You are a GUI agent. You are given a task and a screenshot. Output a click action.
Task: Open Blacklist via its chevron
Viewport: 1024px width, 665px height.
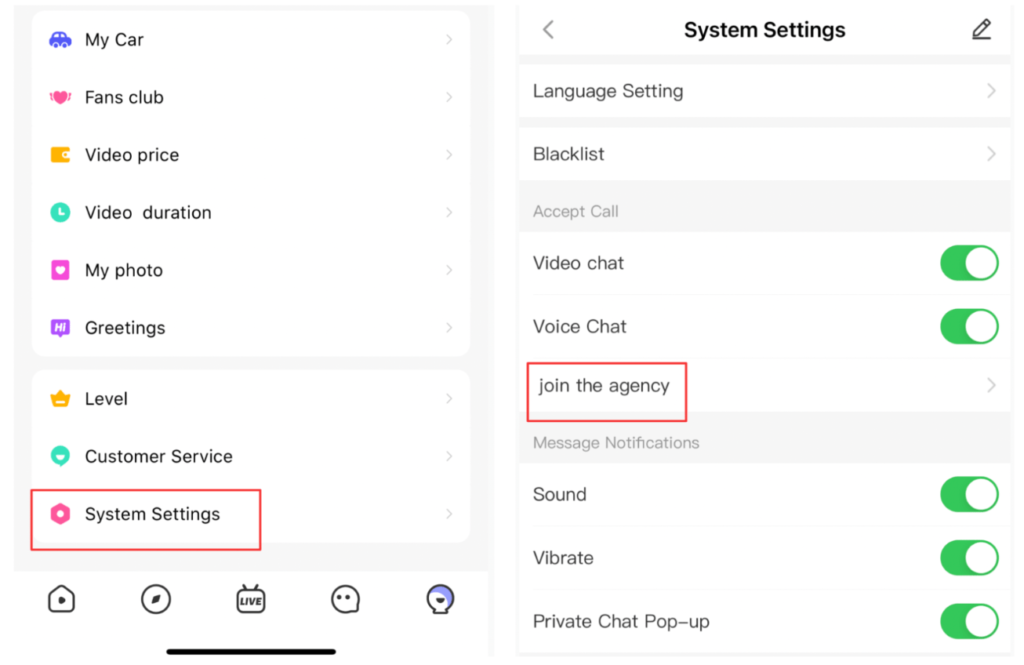click(x=991, y=154)
